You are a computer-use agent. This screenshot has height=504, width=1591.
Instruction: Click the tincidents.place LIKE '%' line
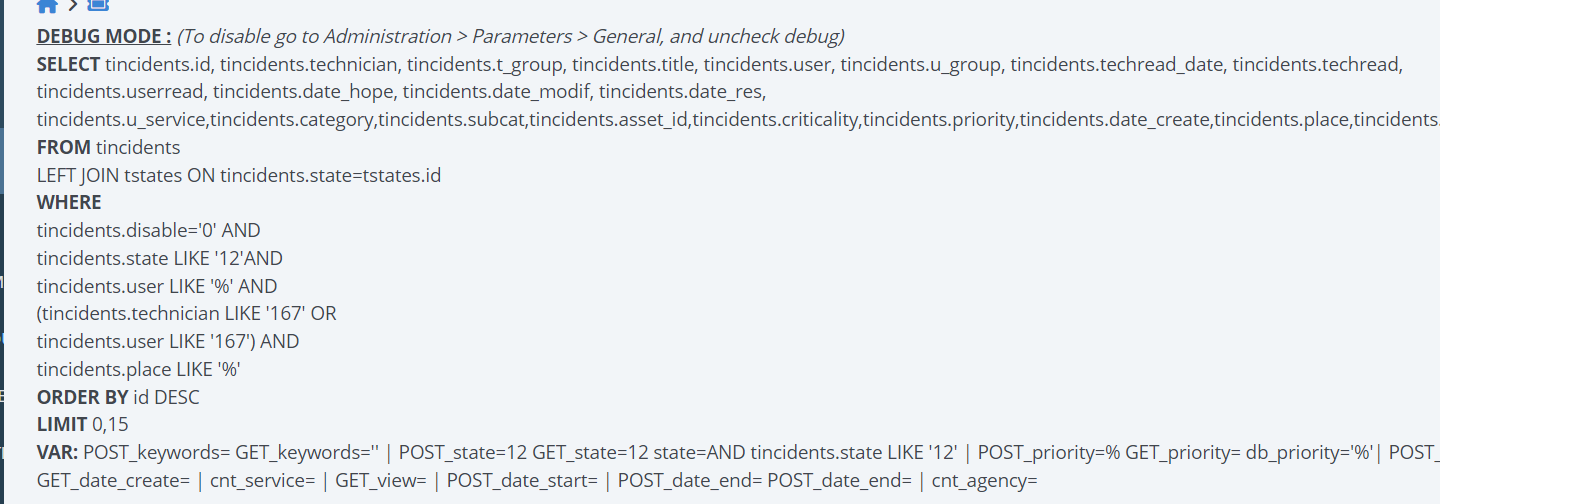(x=139, y=369)
